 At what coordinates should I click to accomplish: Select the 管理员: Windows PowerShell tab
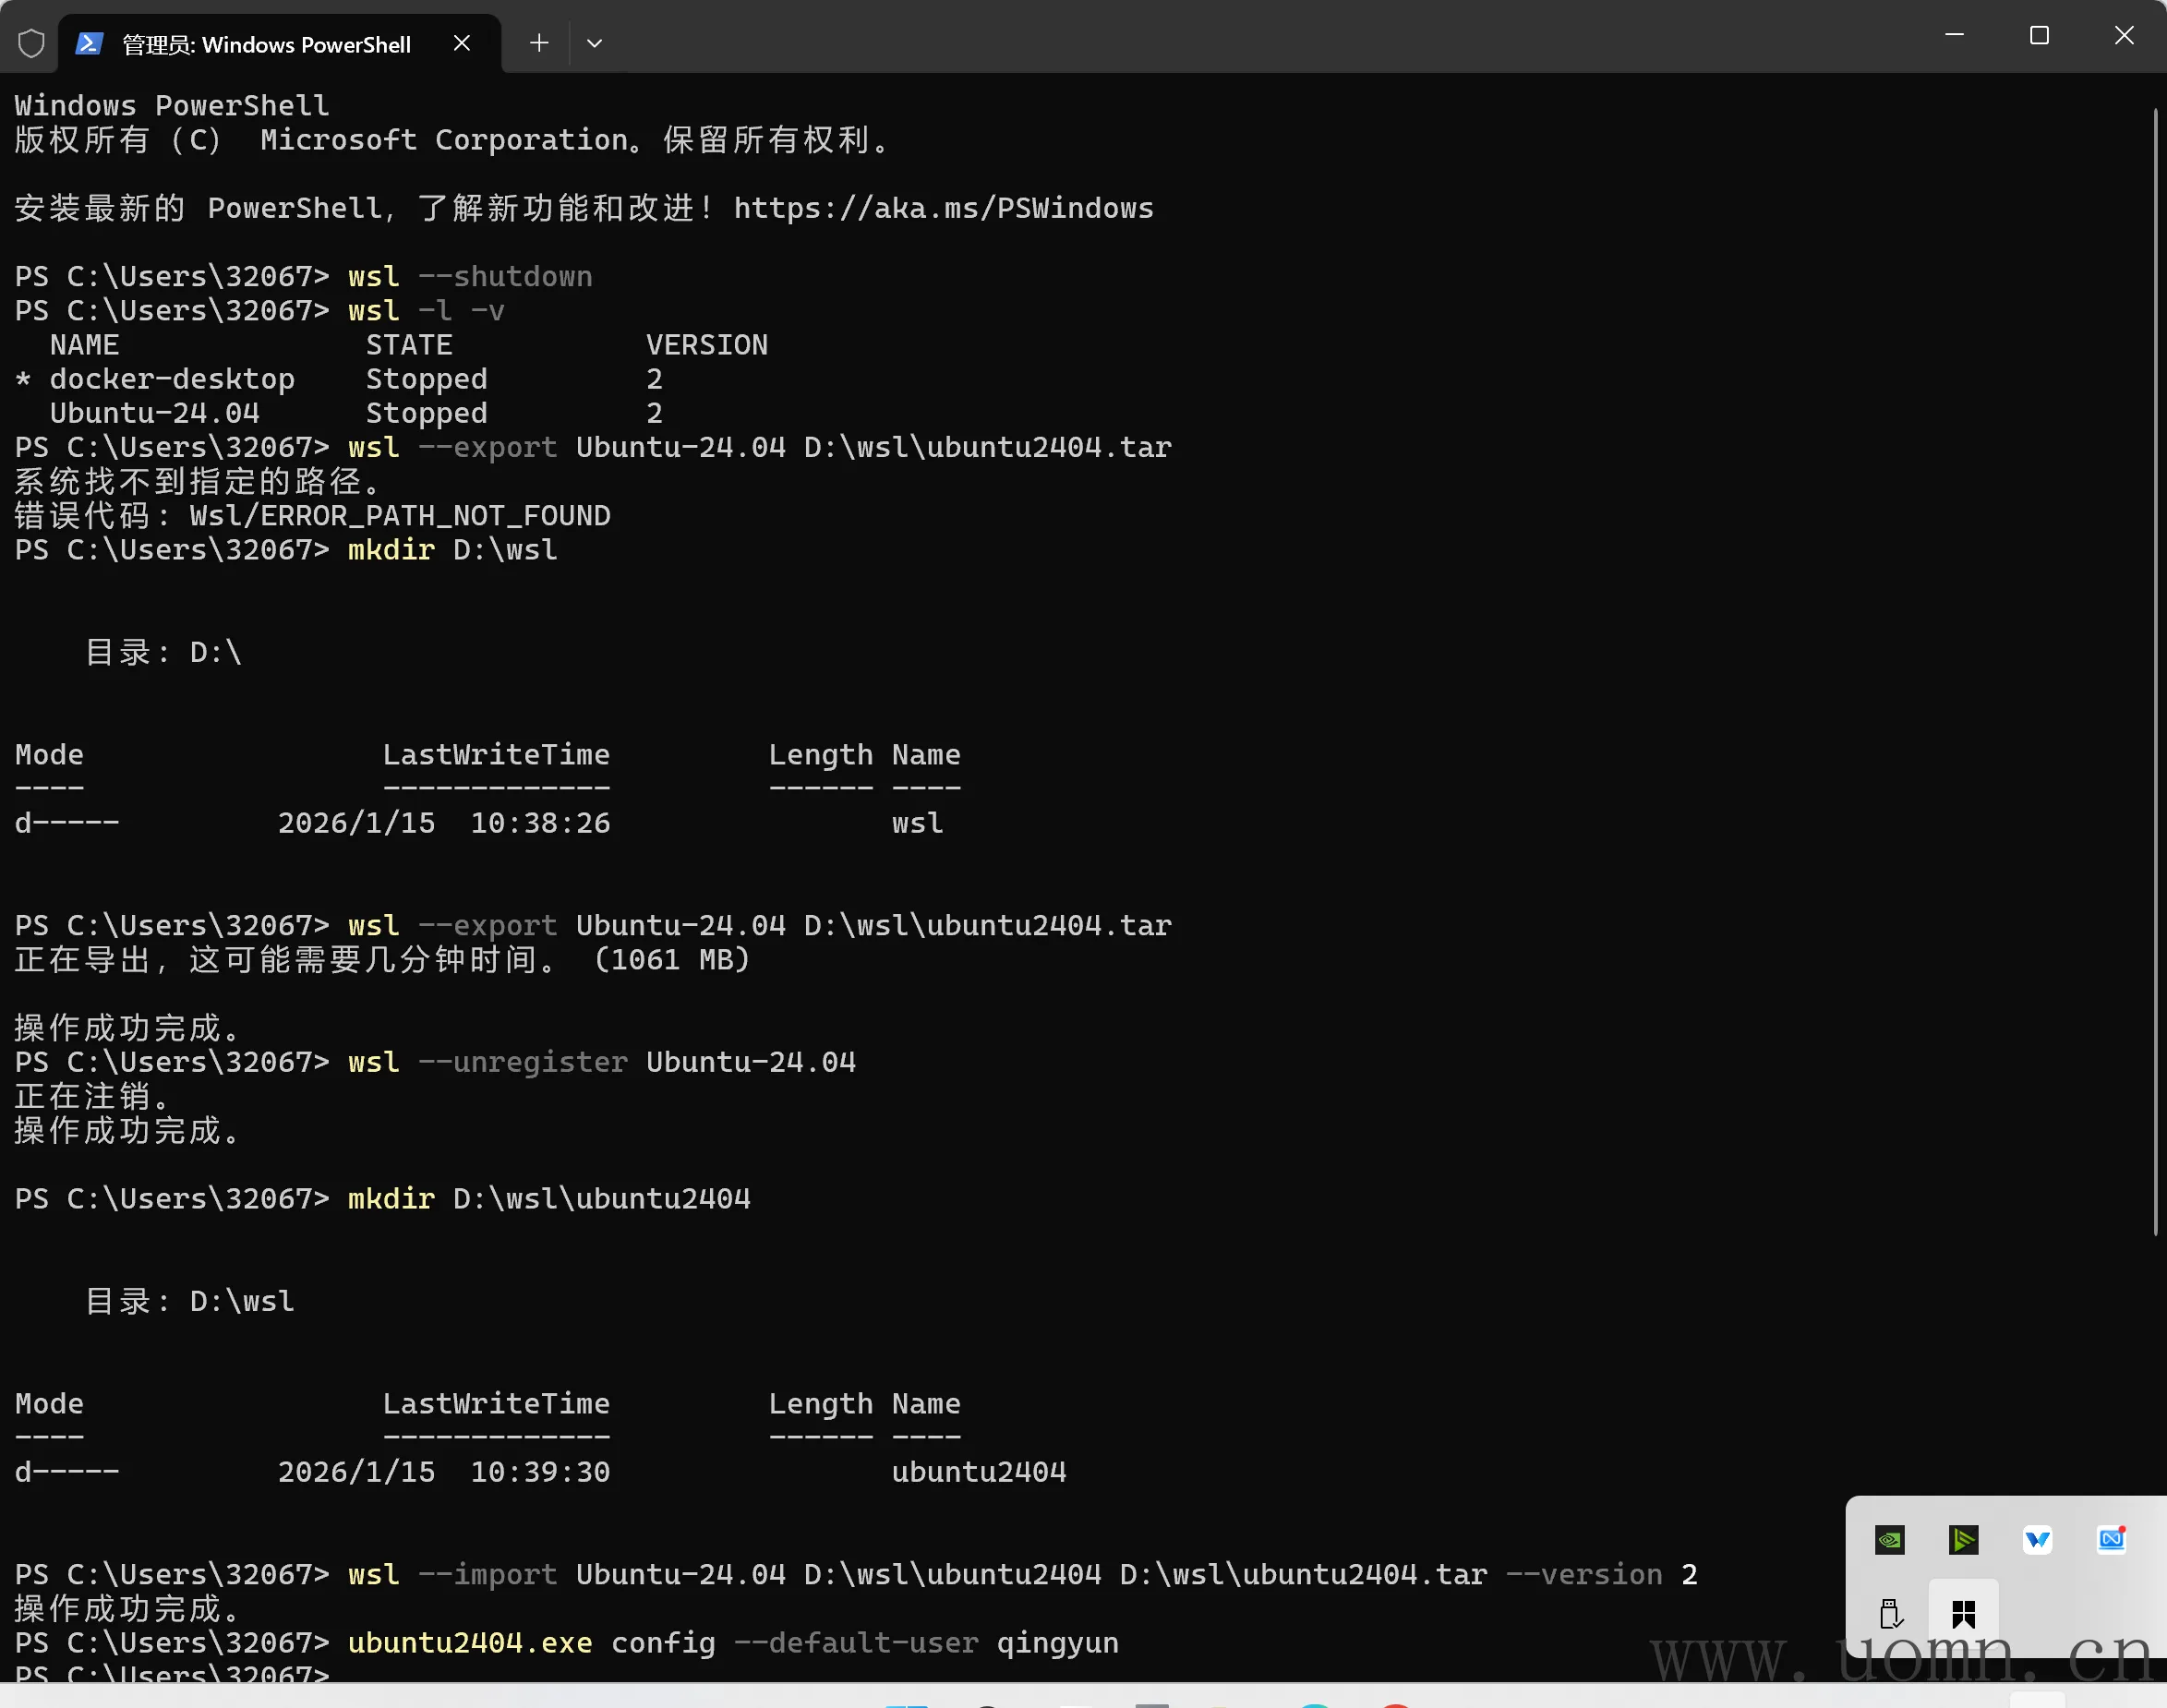pyautogui.click(x=266, y=45)
